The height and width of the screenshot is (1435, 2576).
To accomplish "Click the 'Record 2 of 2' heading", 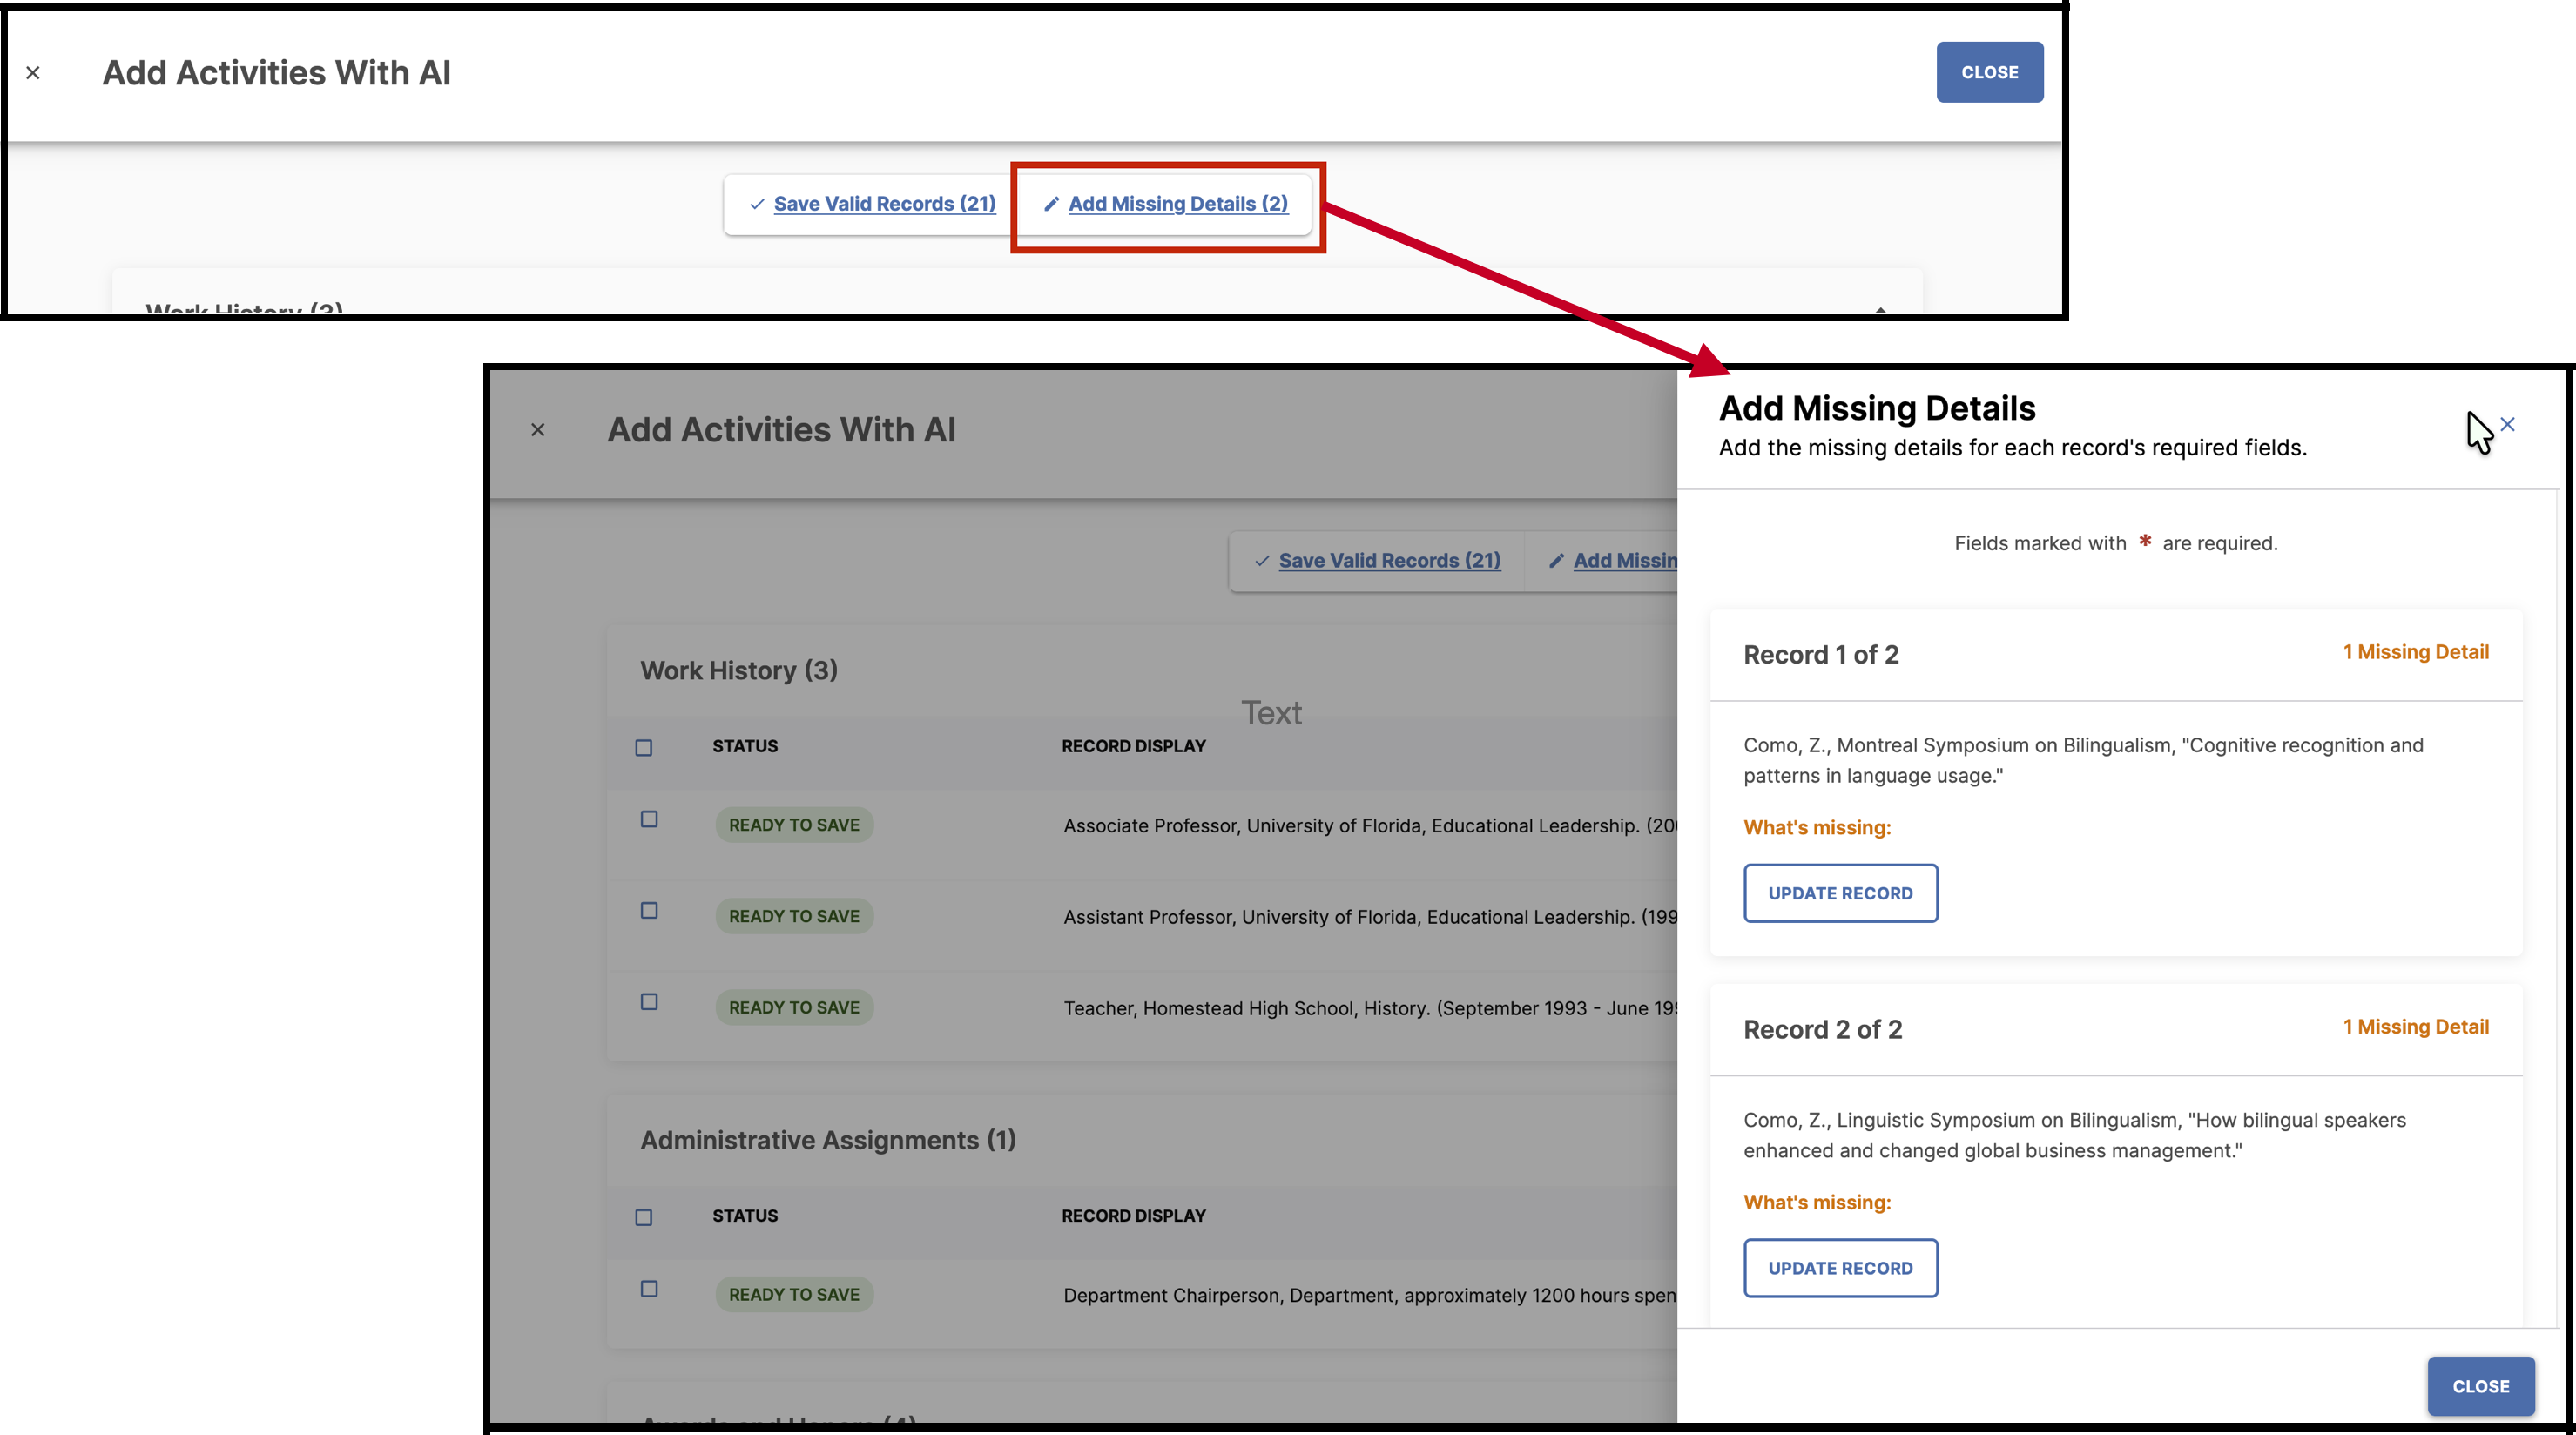I will click(1823, 1030).
